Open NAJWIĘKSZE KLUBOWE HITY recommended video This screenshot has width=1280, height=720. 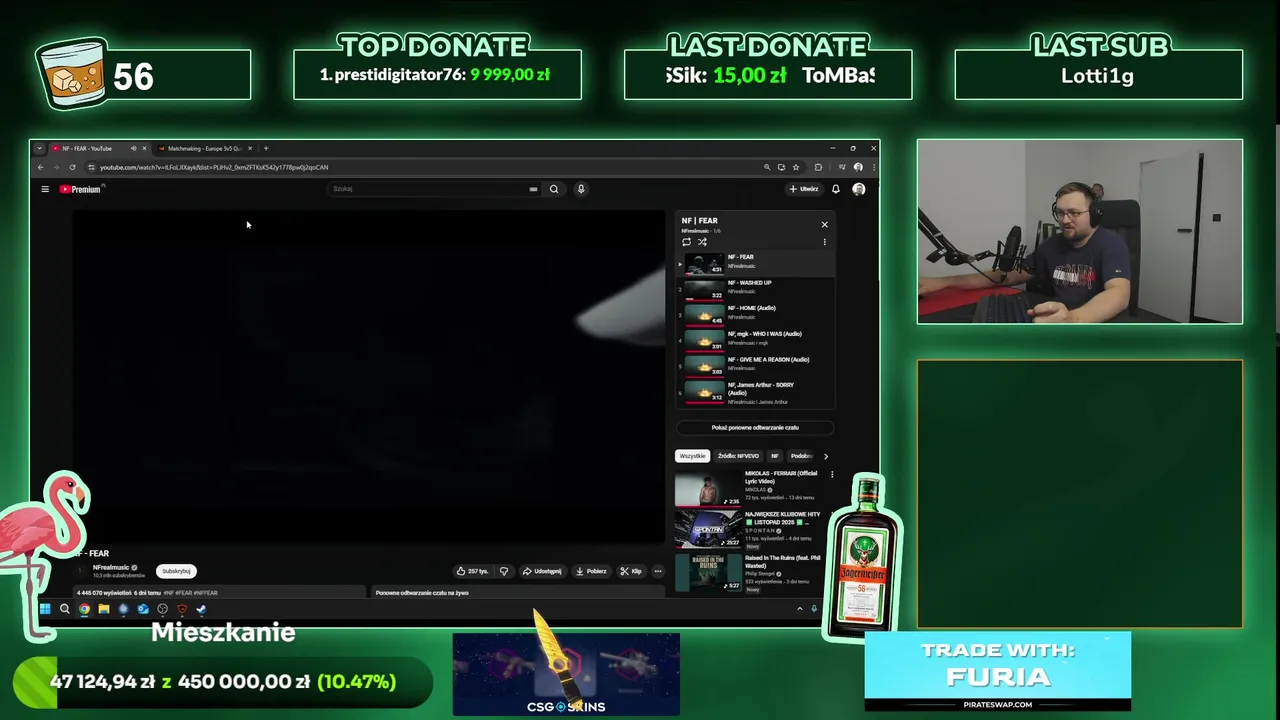[750, 530]
